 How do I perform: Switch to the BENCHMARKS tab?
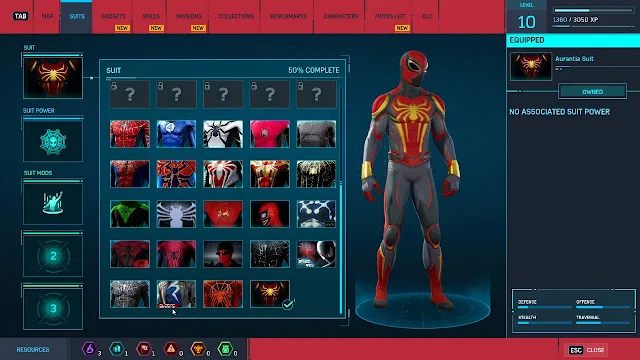(x=288, y=16)
